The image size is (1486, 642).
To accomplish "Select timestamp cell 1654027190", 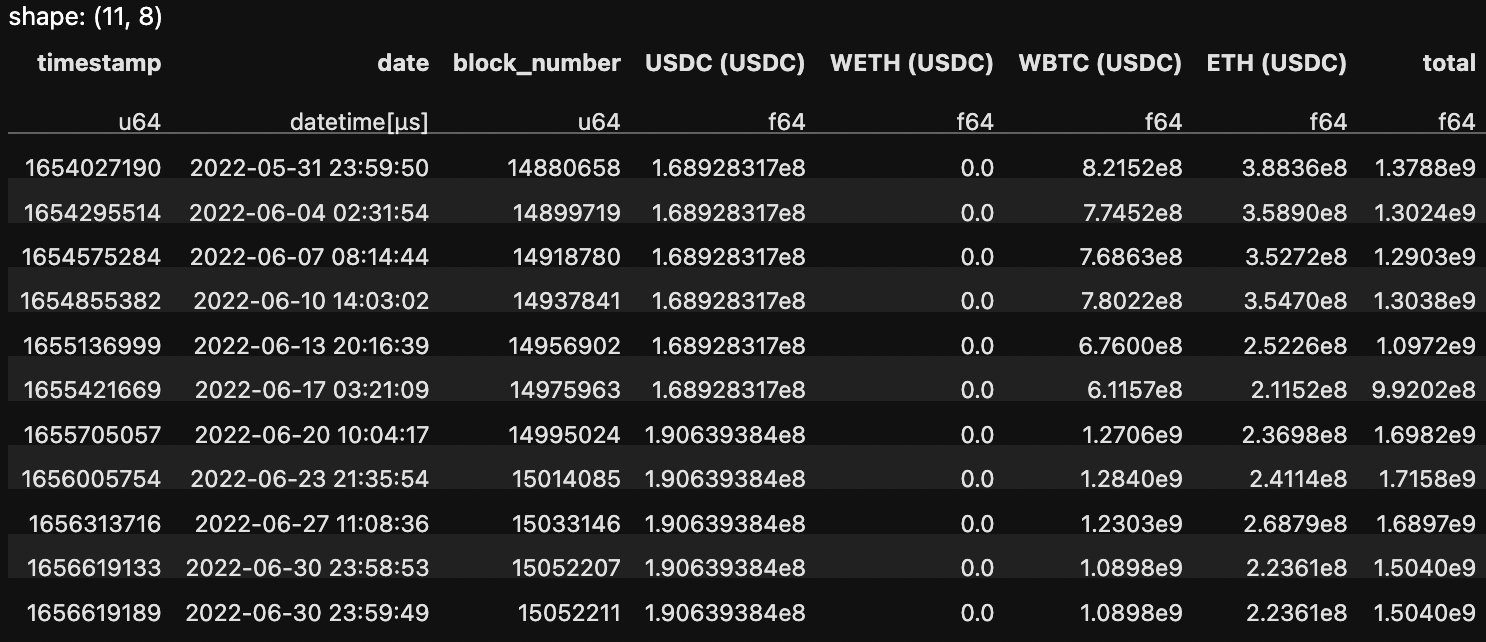I will click(x=91, y=168).
